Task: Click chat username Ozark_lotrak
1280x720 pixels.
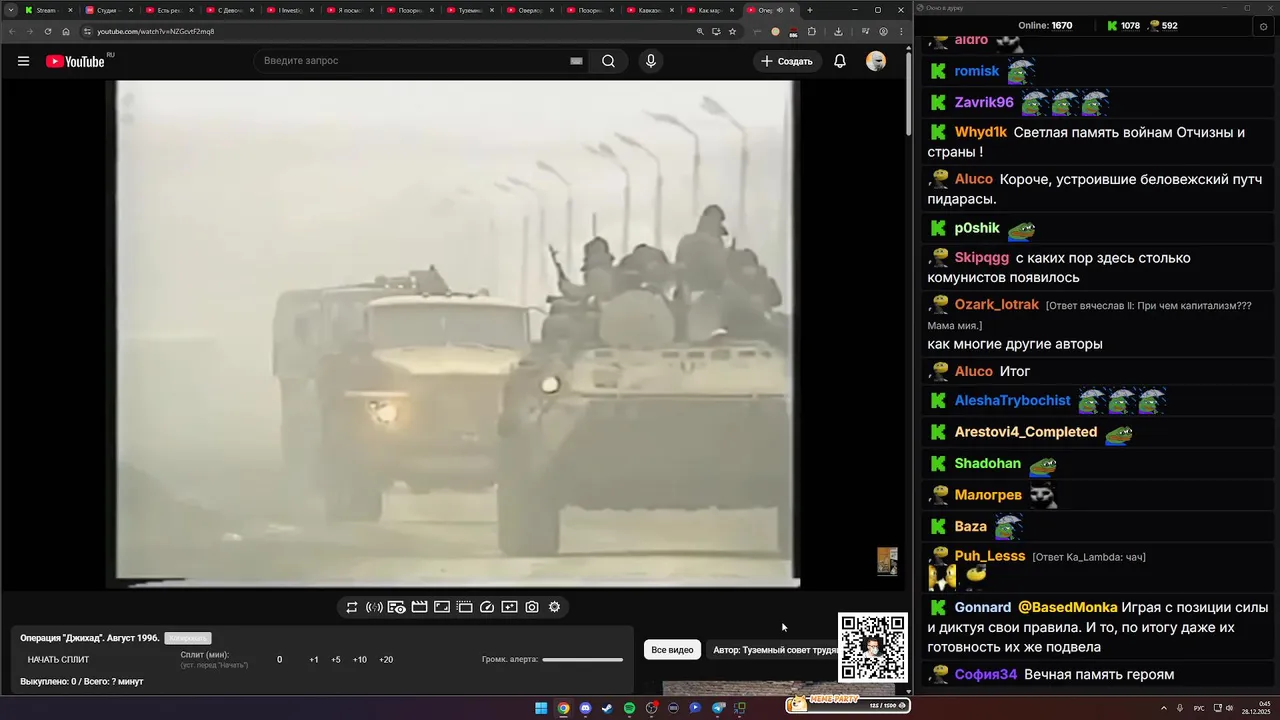Action: click(997, 304)
